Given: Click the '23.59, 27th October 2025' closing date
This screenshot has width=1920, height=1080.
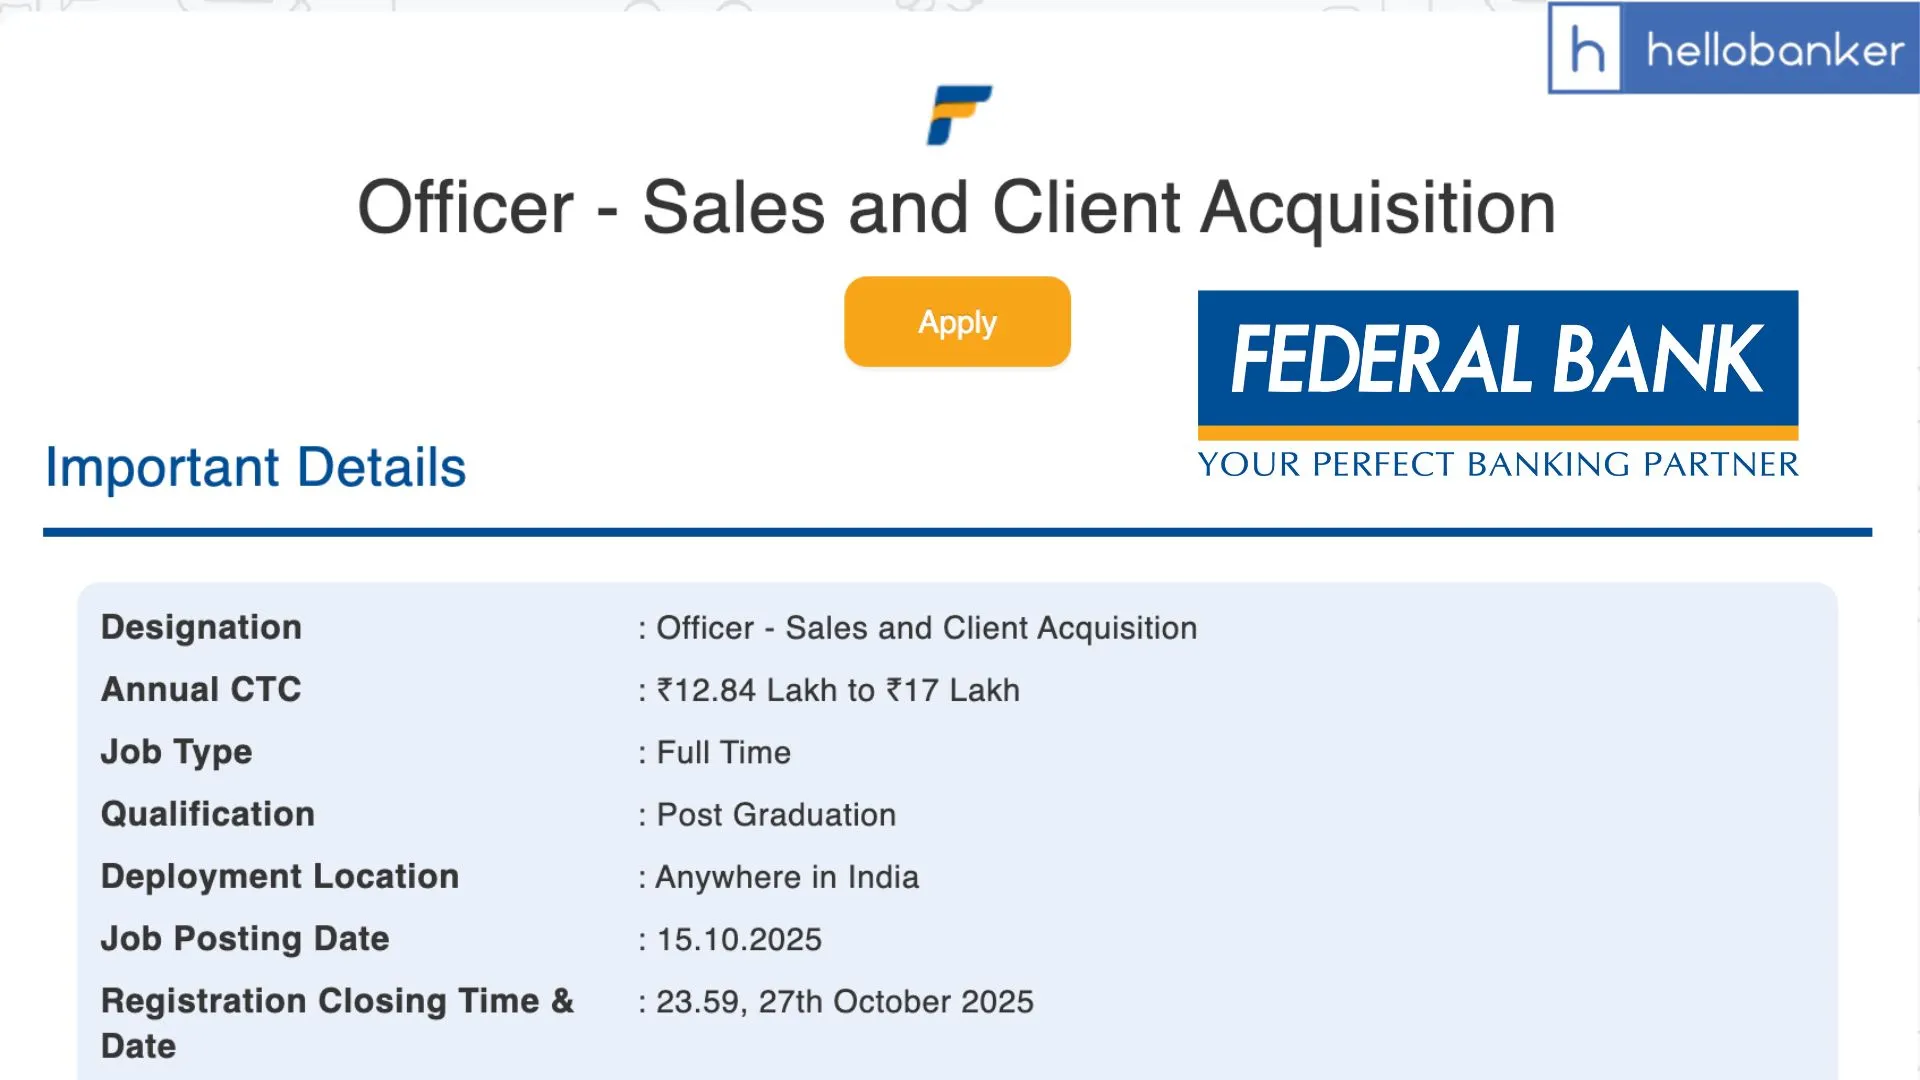Looking at the screenshot, I should coord(844,1002).
